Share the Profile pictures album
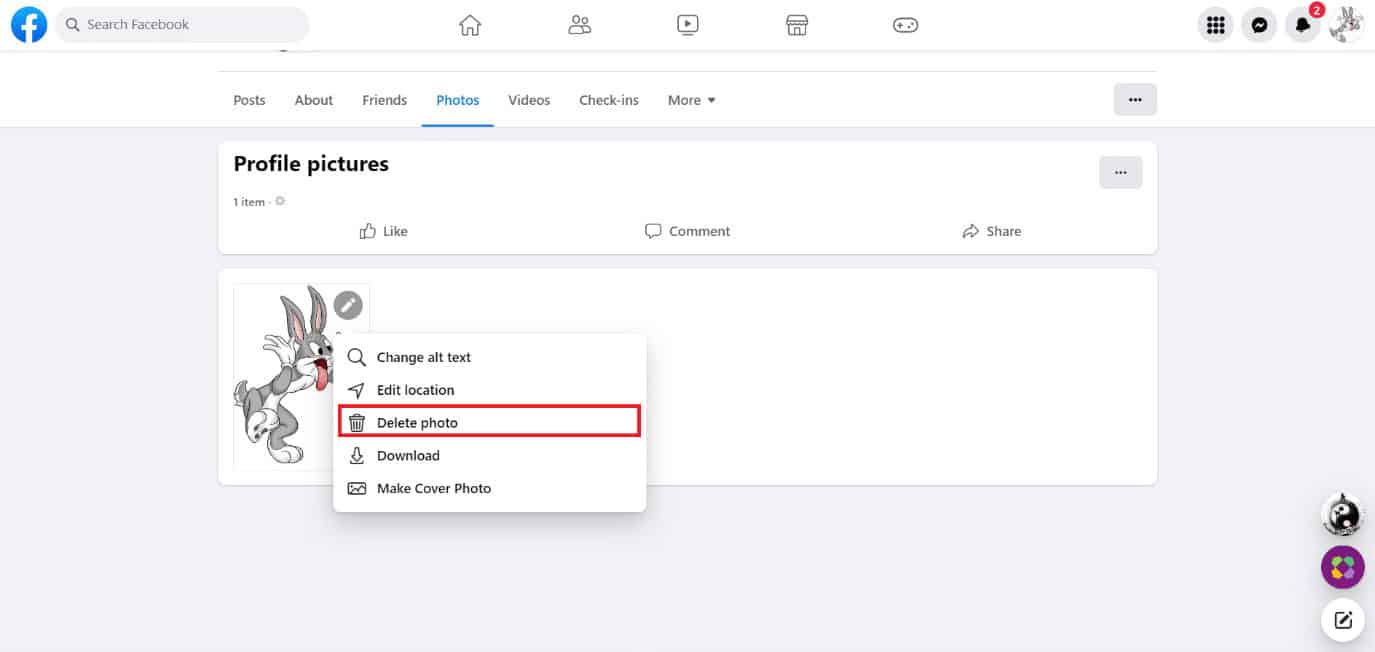1375x652 pixels. (992, 231)
